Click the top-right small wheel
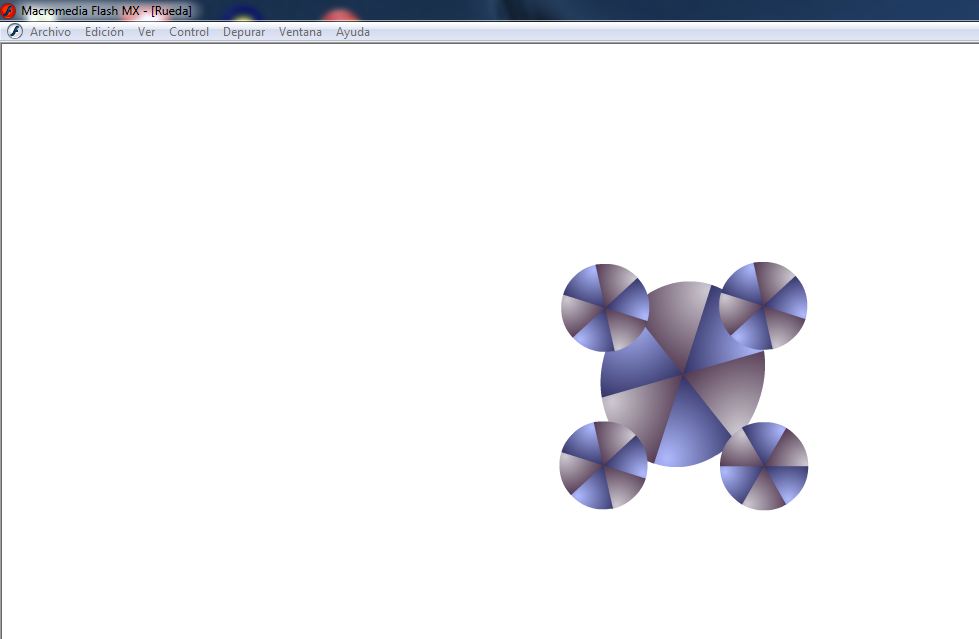Screen dimensions: 979x639 [x=763, y=305]
